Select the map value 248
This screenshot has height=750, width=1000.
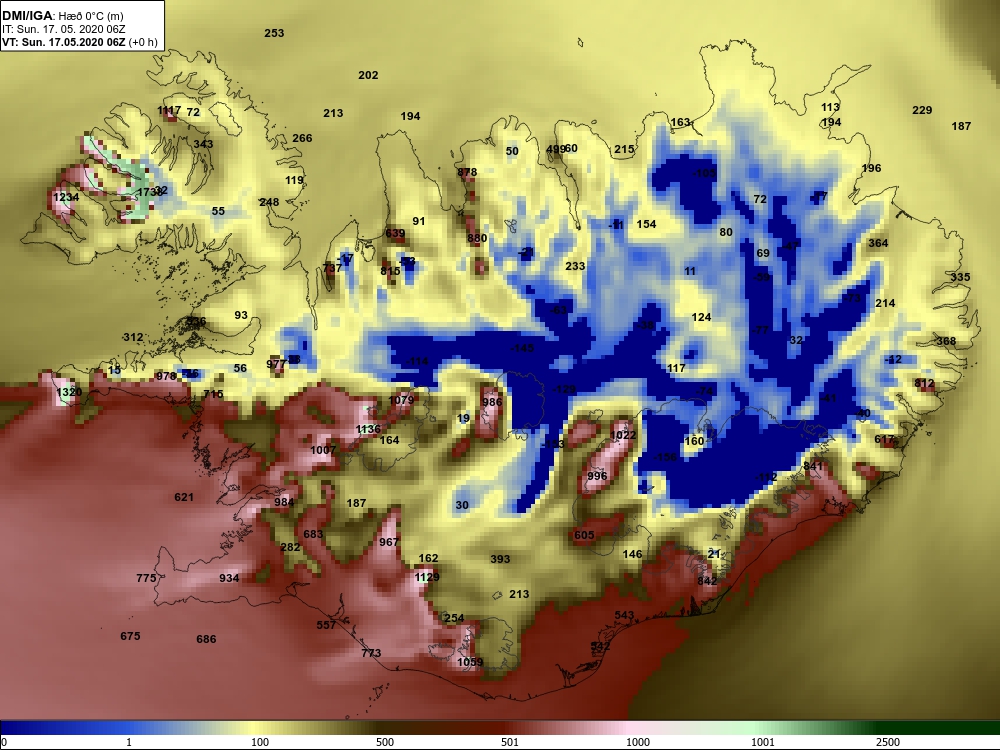tap(269, 202)
